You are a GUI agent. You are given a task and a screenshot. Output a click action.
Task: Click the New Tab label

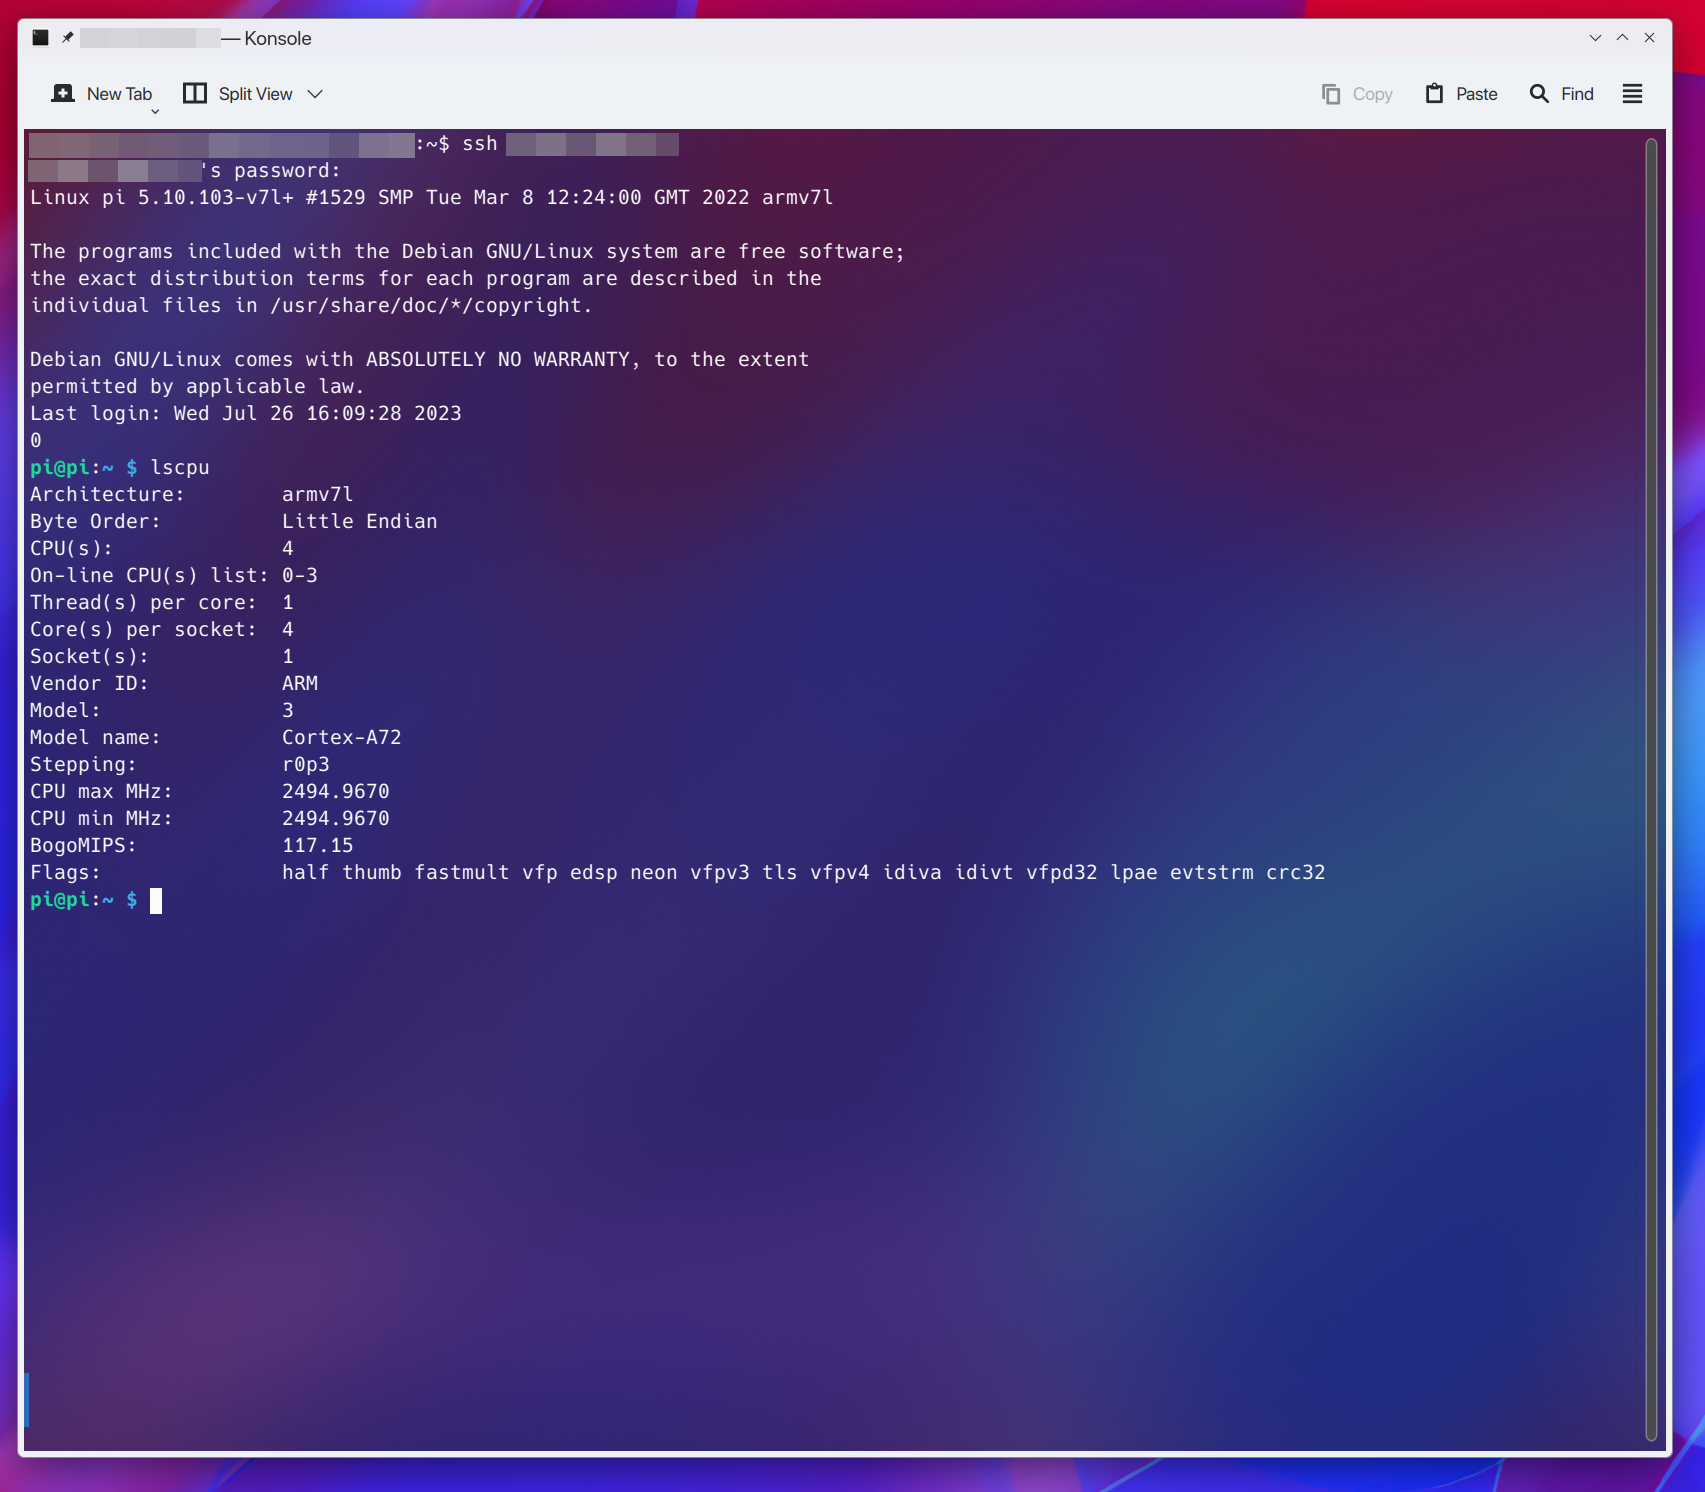(119, 94)
